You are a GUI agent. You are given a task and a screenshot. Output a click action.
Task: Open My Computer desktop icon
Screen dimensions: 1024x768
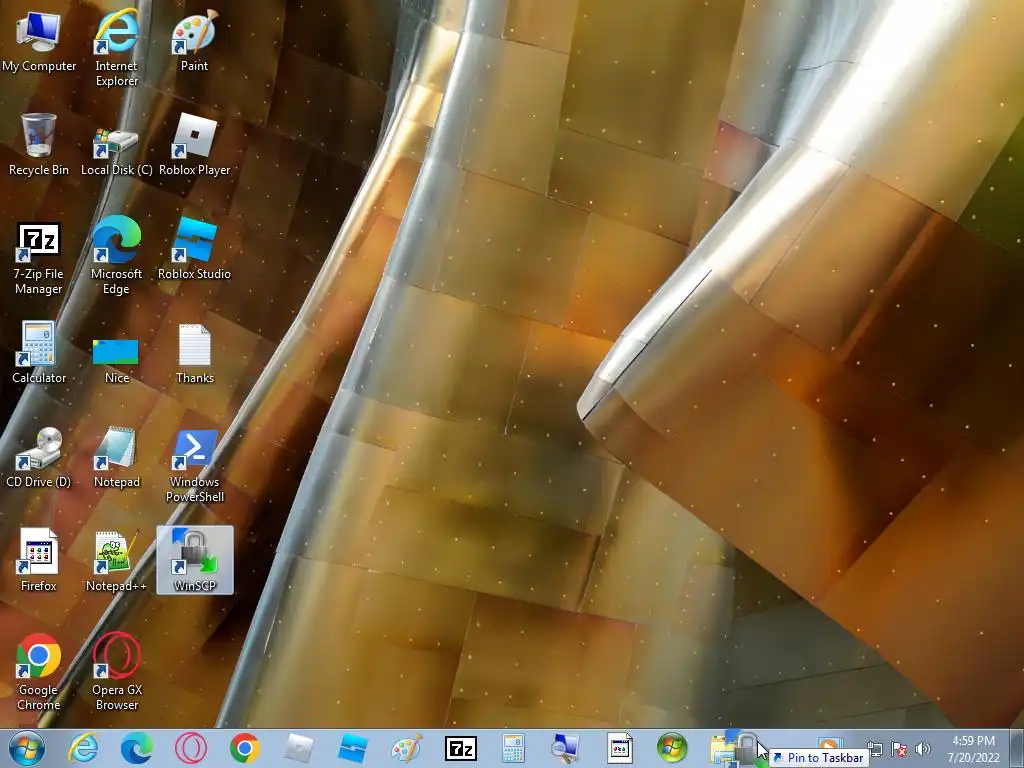[39, 41]
